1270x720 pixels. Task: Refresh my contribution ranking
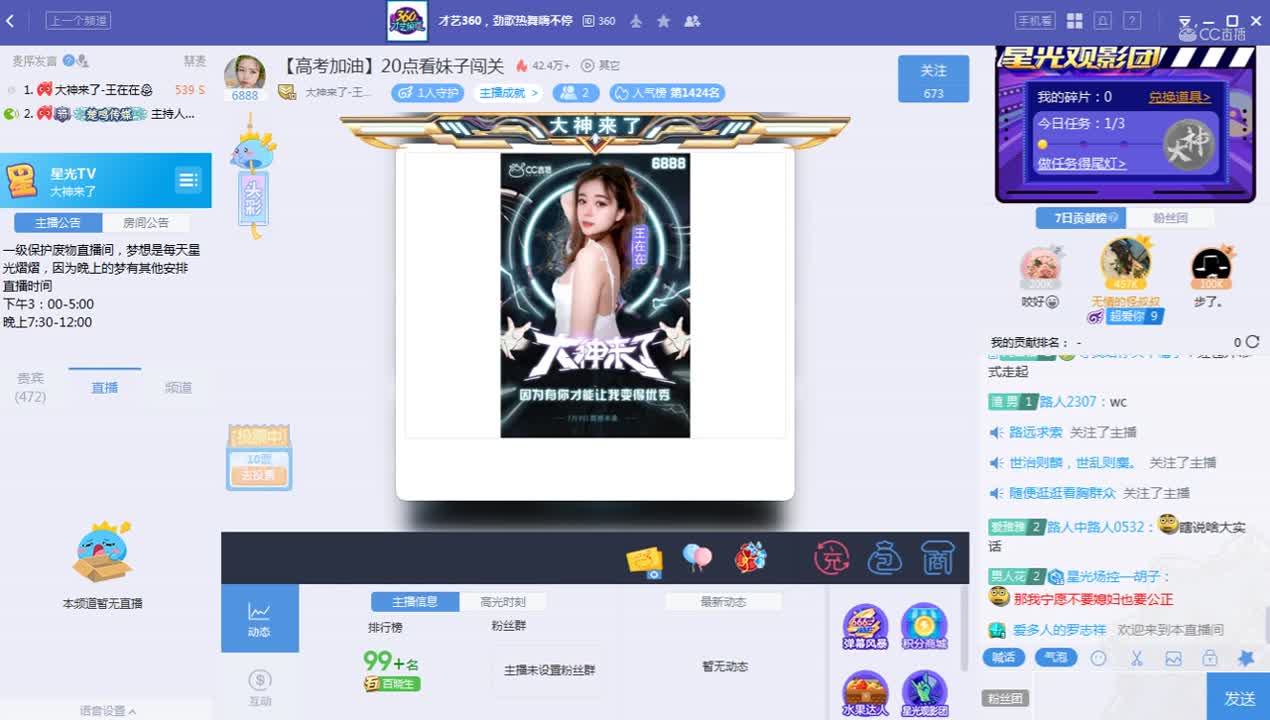[x=1252, y=342]
